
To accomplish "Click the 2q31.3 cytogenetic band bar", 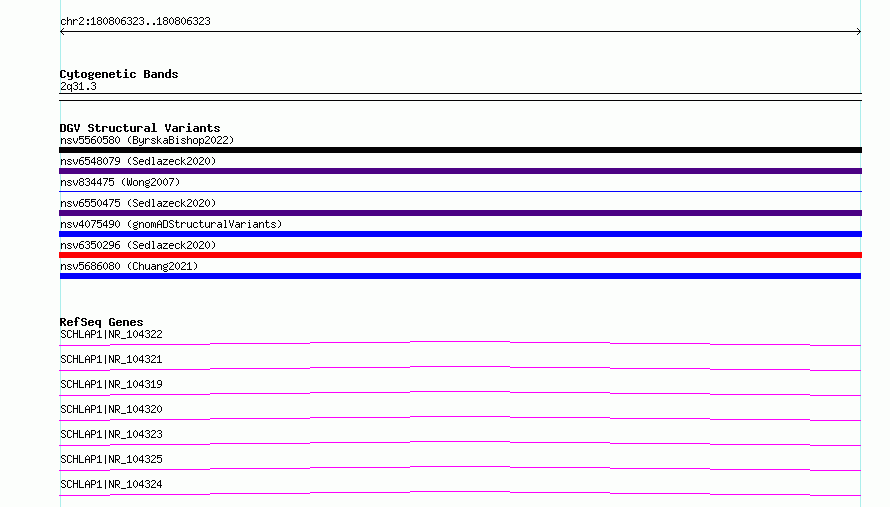I will pos(460,97).
